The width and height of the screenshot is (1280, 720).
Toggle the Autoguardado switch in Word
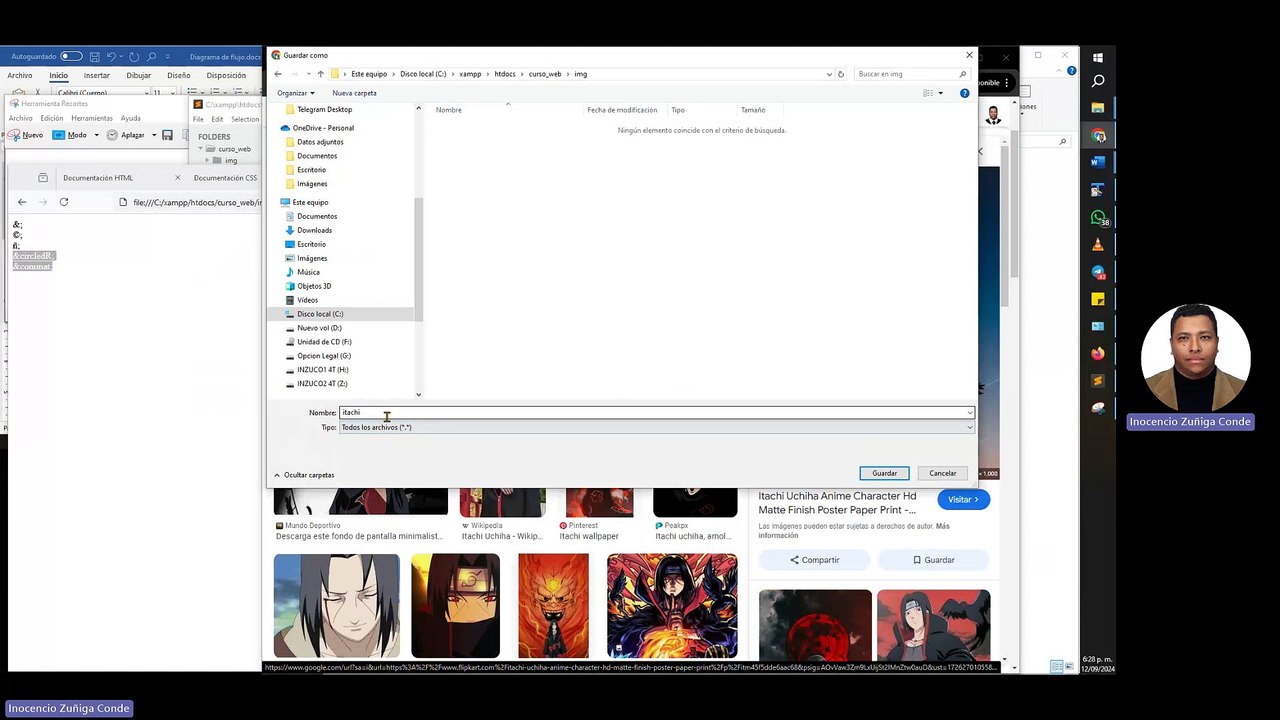click(x=71, y=57)
